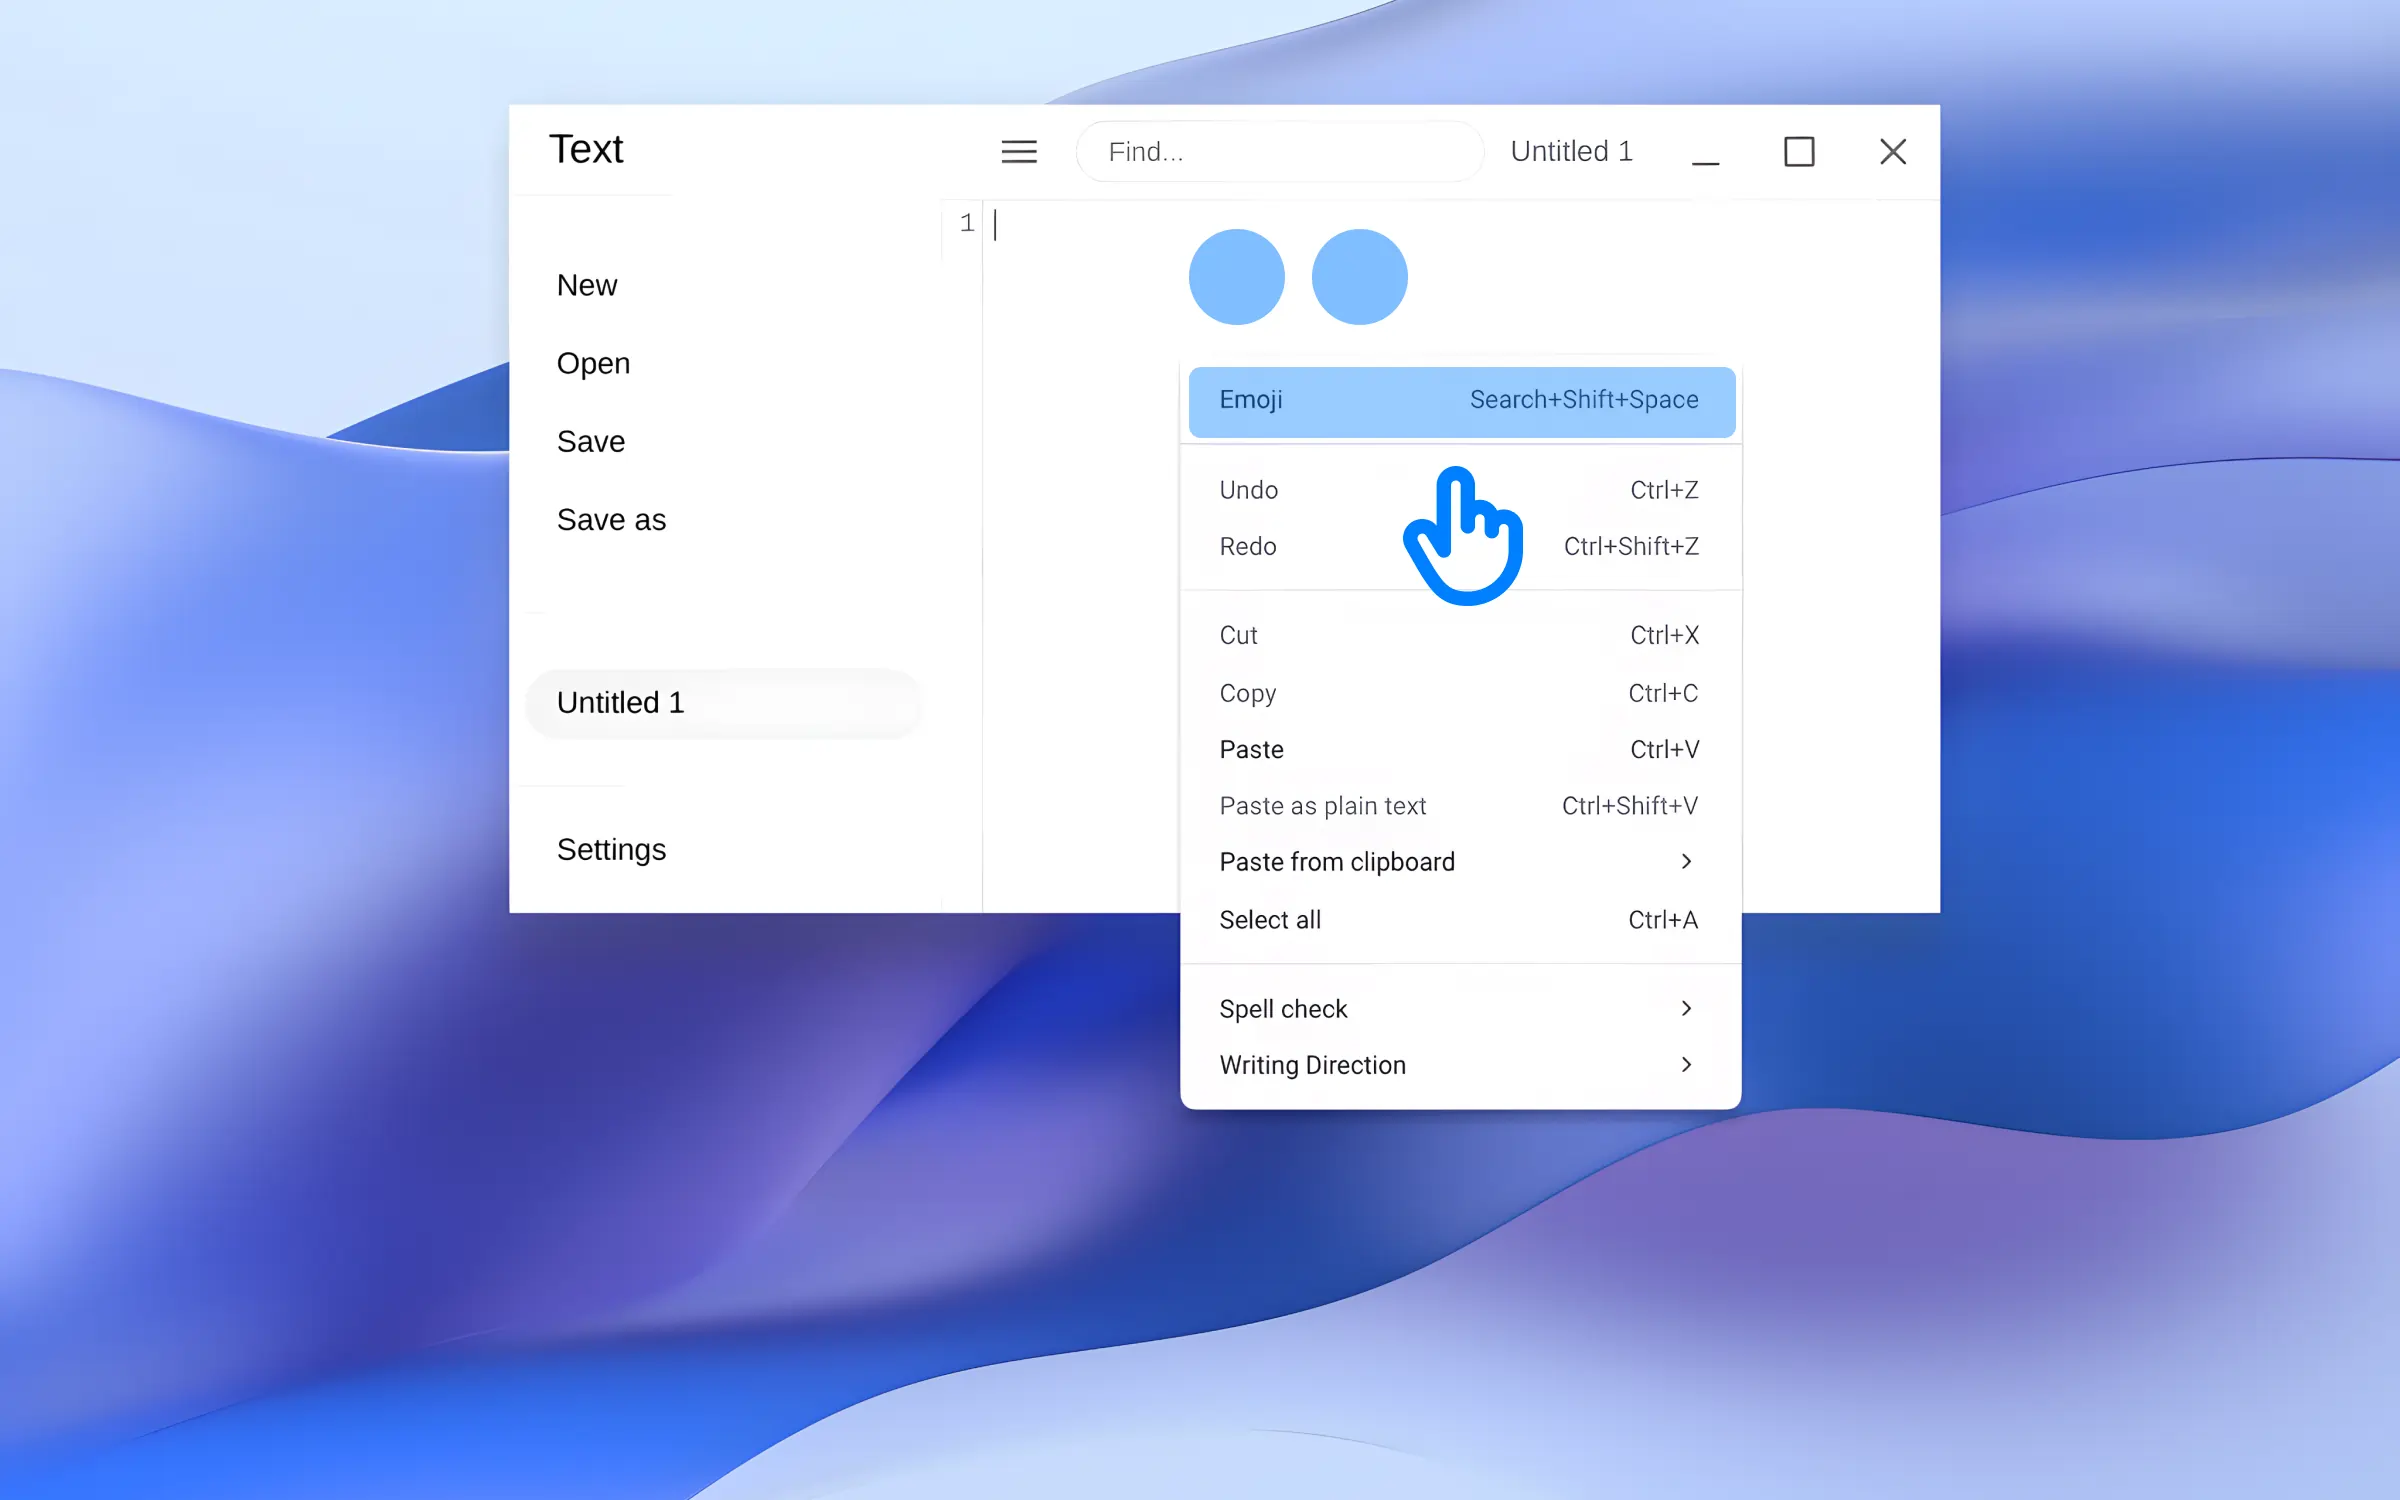Select the Untitled 1 document tab in sidebar
Screen dimensions: 2400x1500
[x=722, y=703]
